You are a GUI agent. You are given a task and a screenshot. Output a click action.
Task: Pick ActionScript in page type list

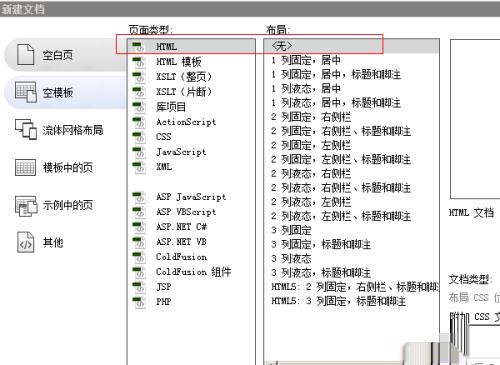point(186,122)
